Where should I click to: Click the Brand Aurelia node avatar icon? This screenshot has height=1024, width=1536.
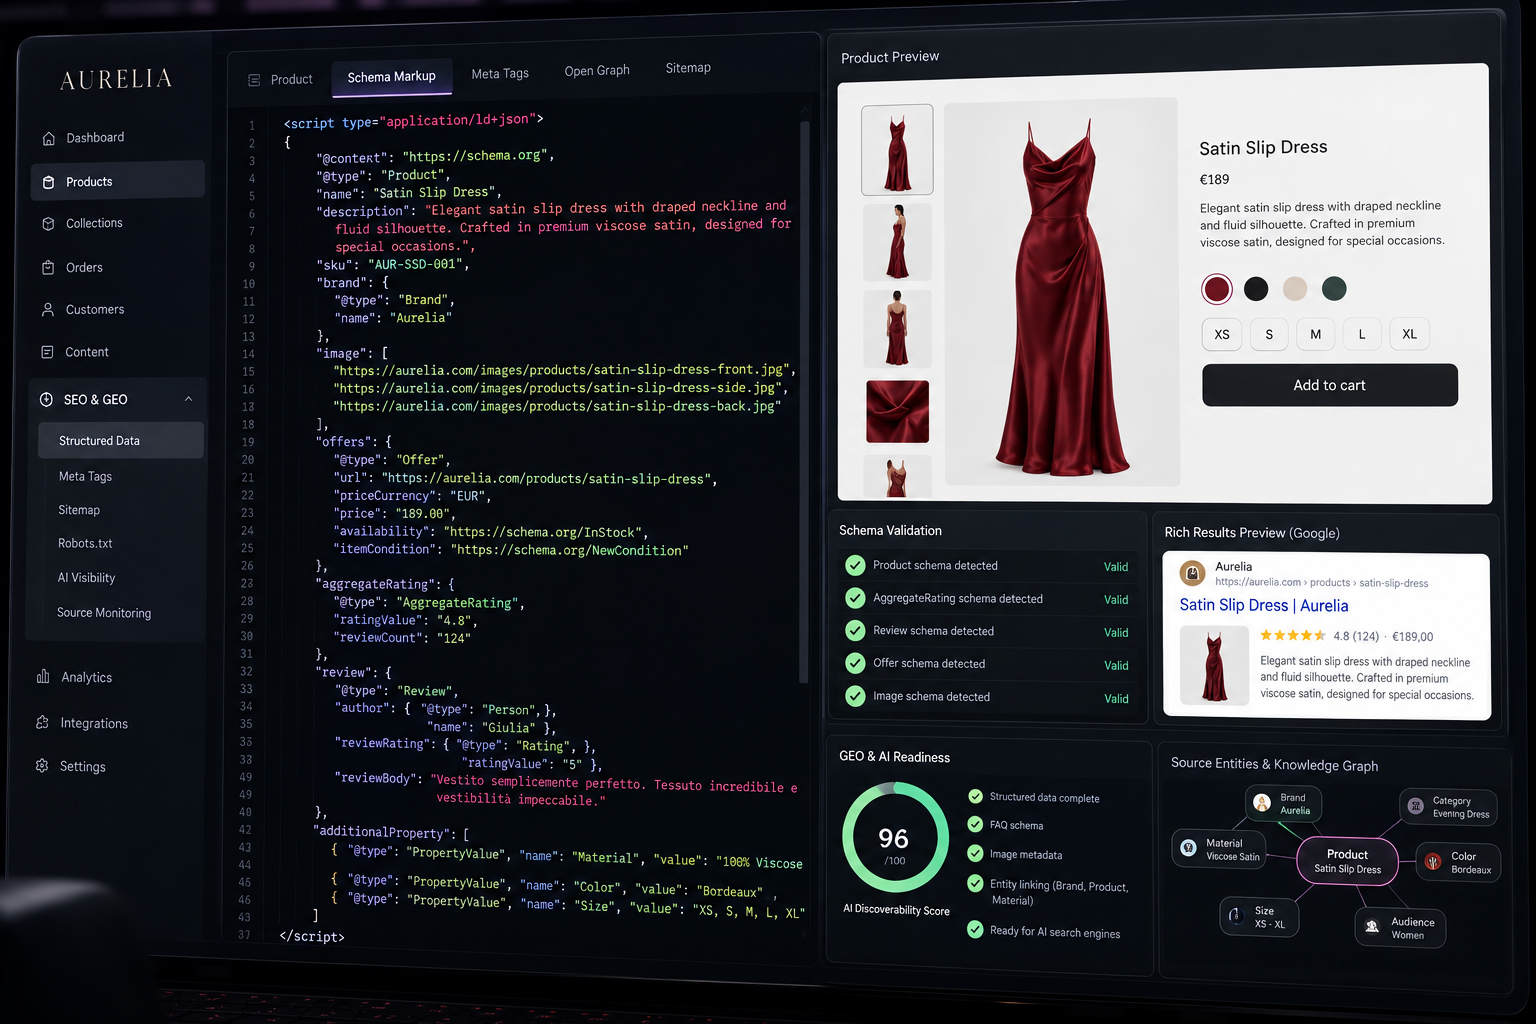pos(1262,803)
